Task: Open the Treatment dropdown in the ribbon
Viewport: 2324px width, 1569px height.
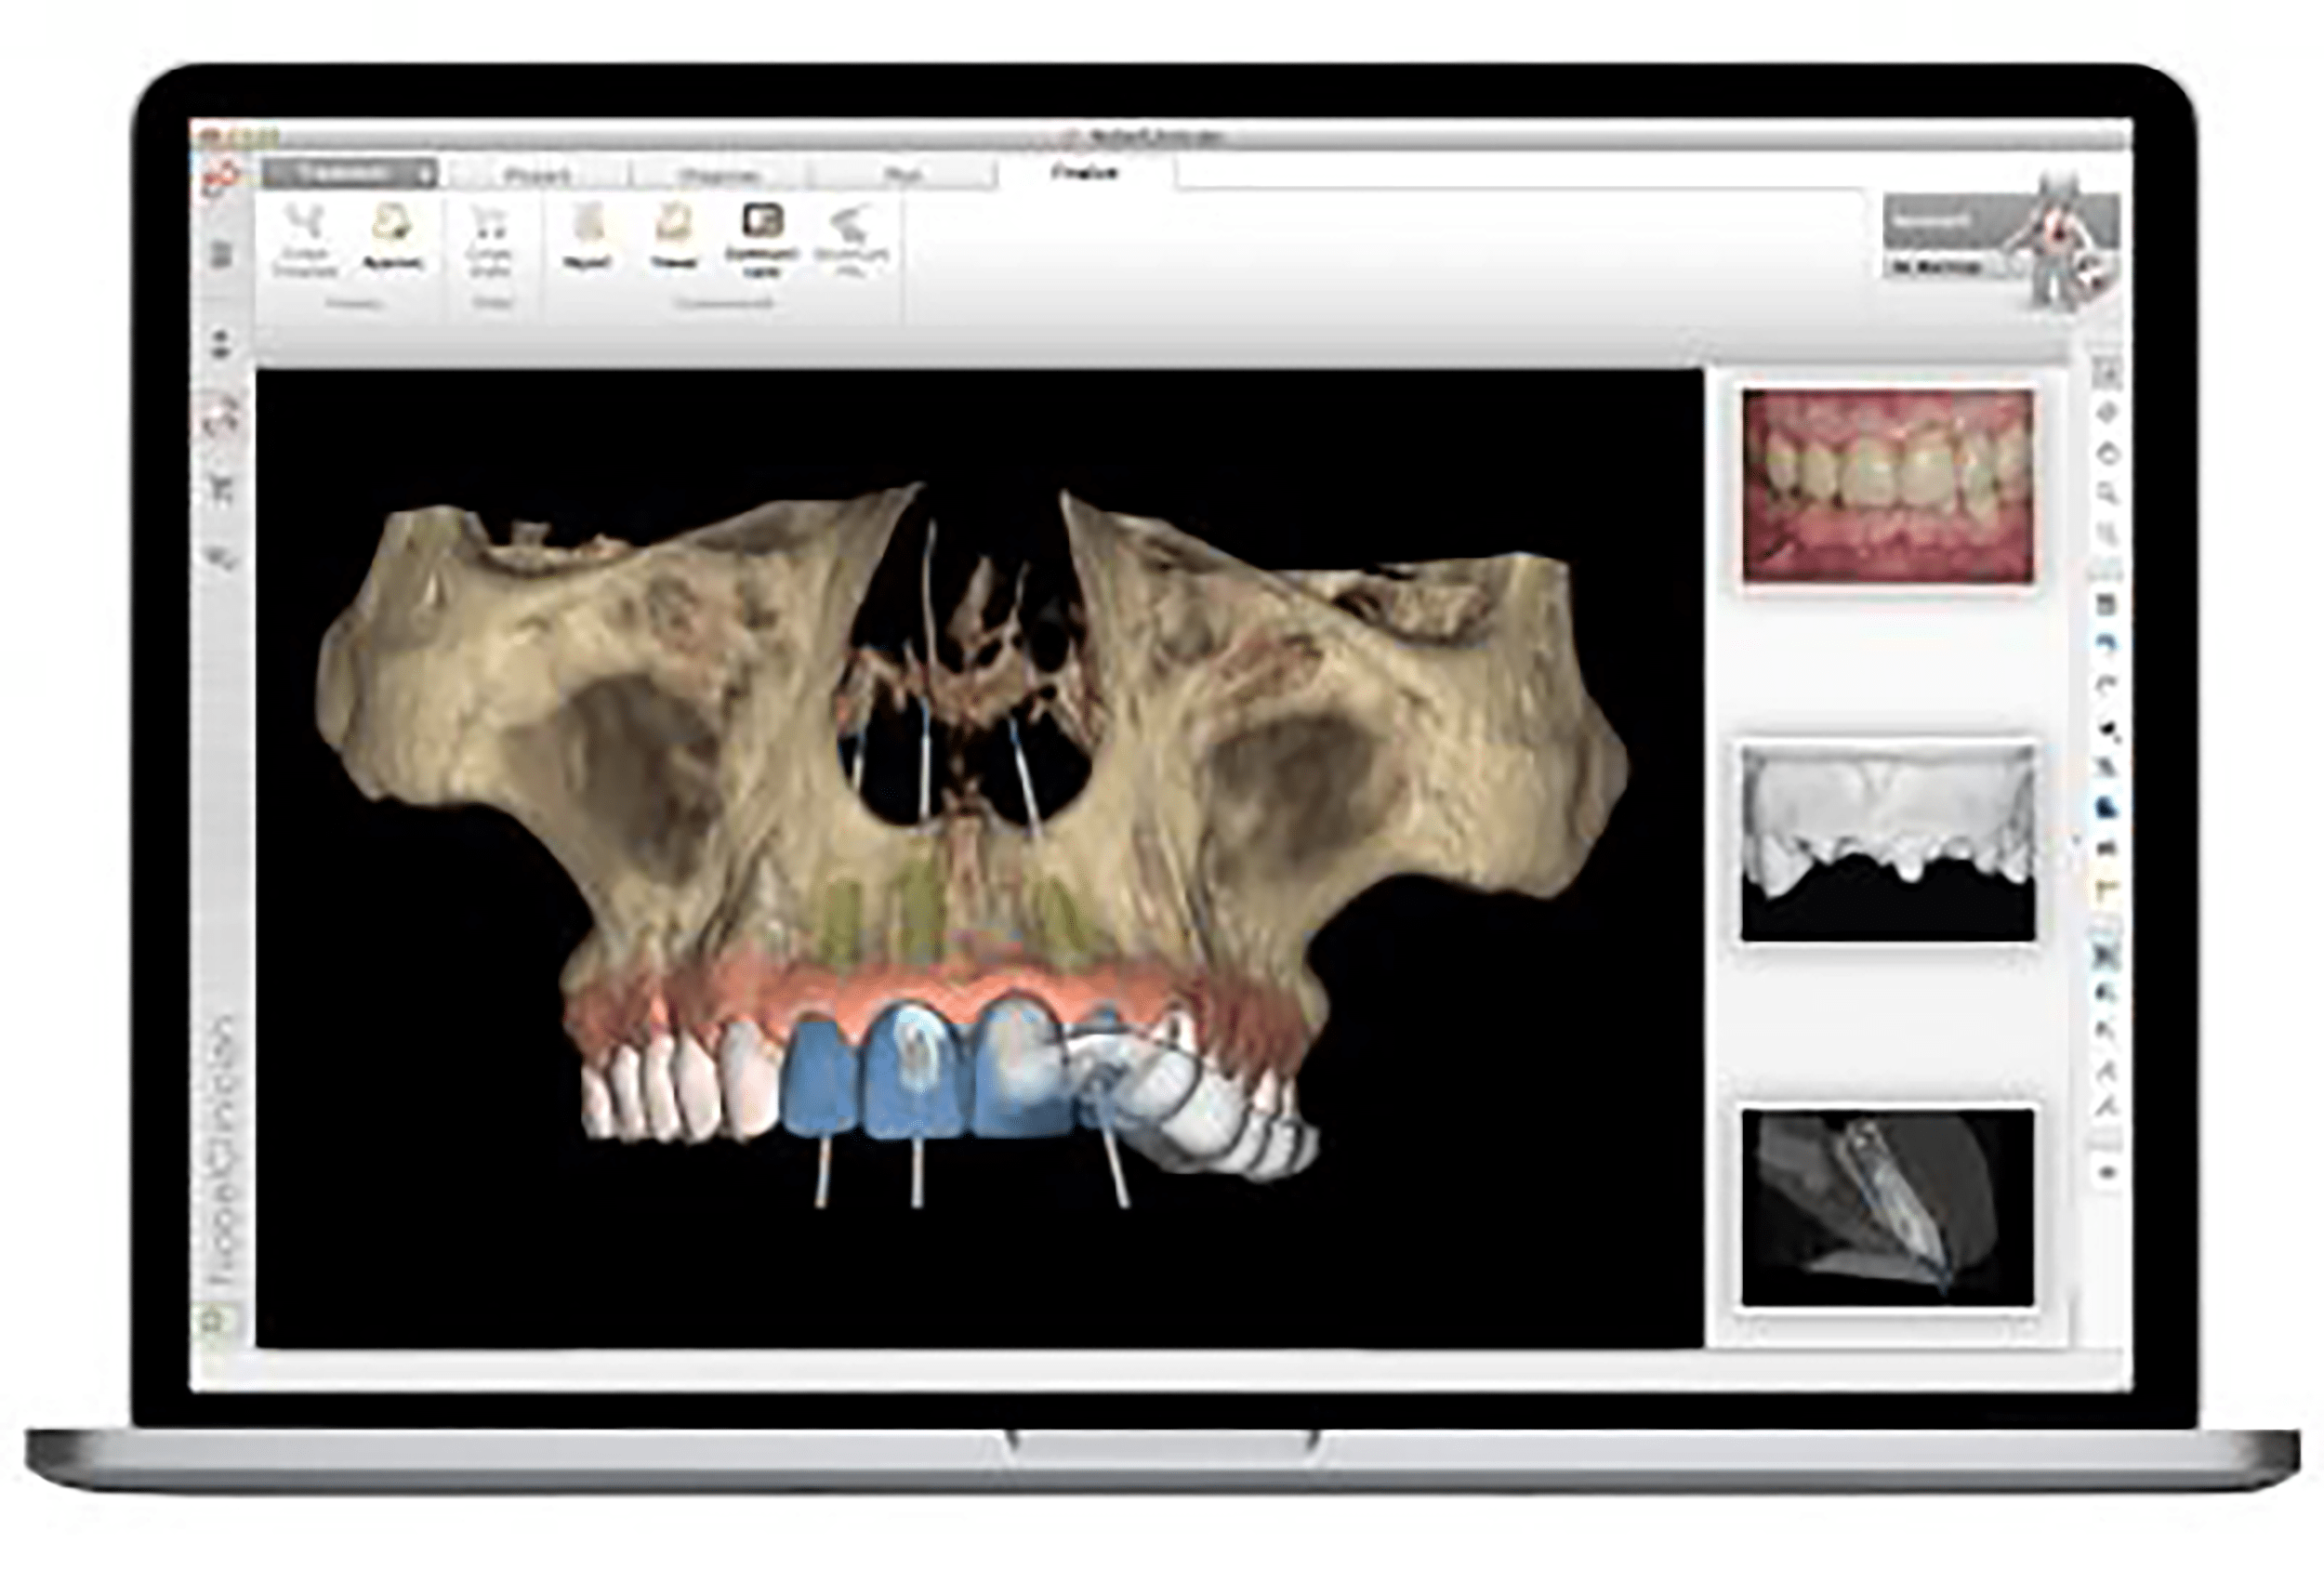Action: (x=350, y=173)
